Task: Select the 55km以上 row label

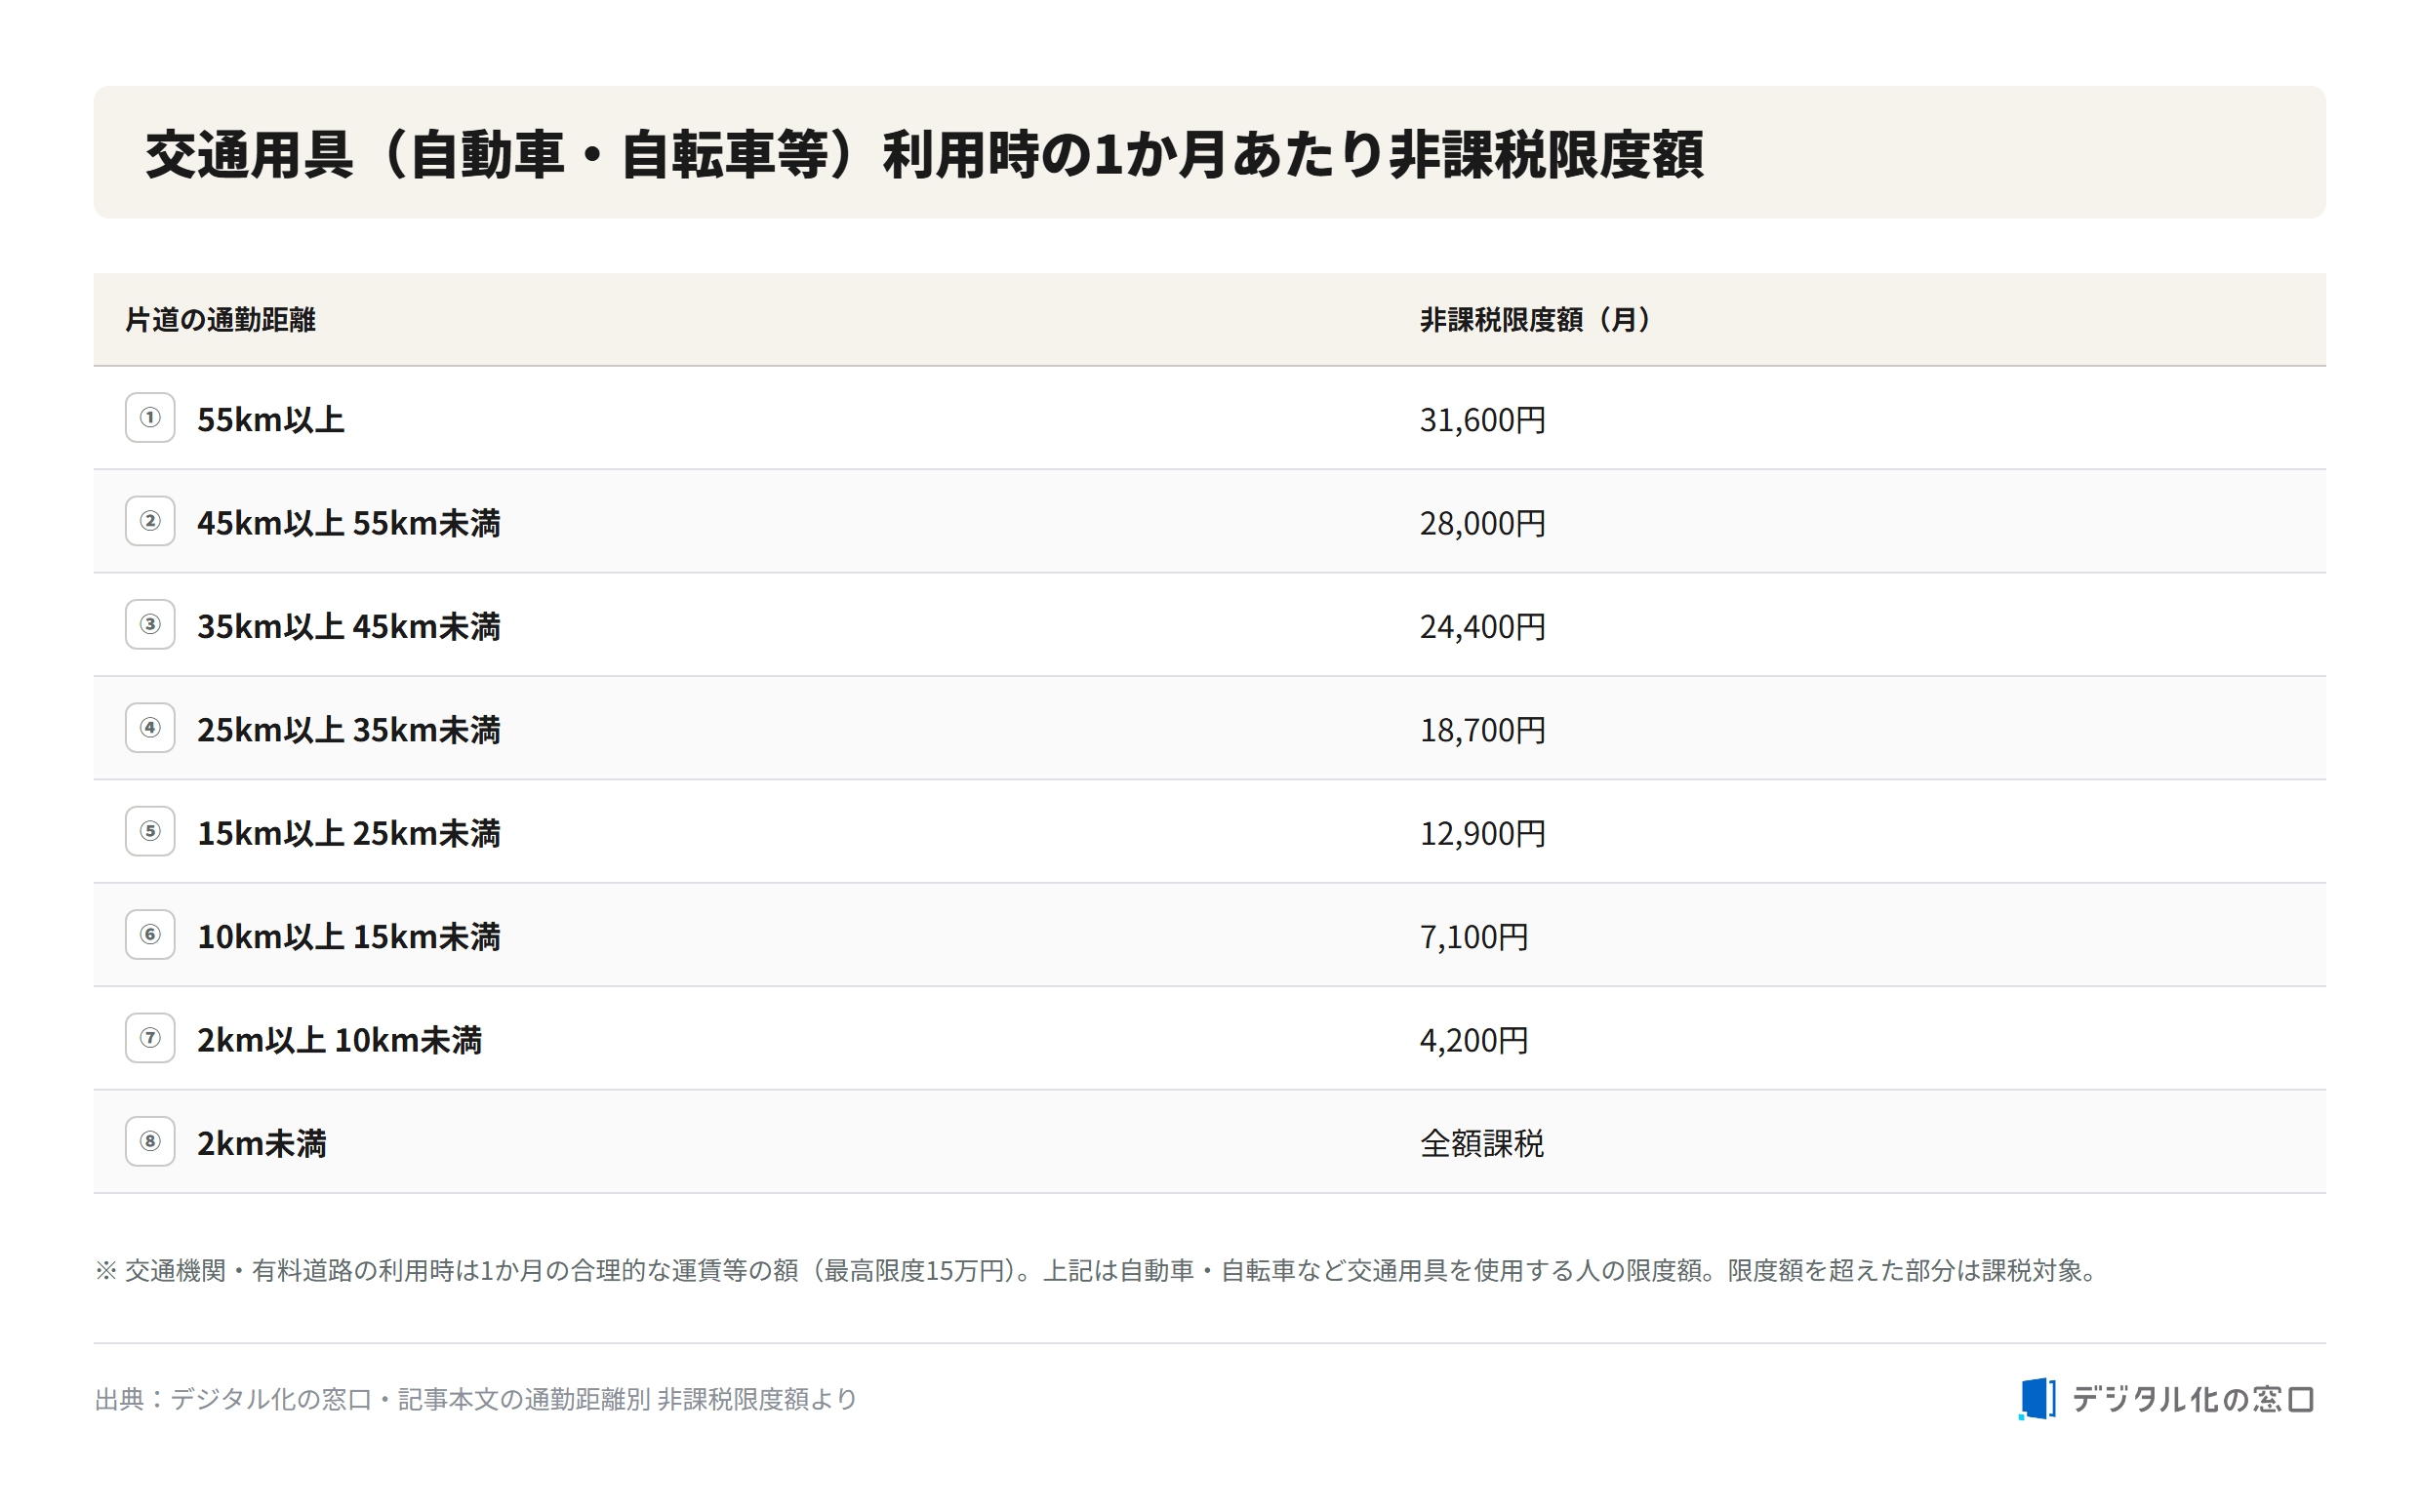Action: pos(271,420)
